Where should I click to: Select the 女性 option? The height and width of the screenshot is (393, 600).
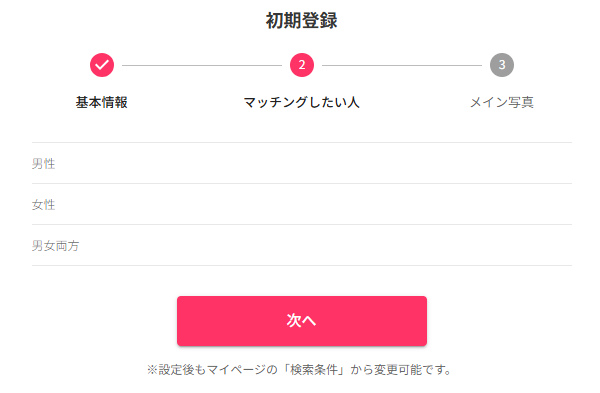(302, 204)
